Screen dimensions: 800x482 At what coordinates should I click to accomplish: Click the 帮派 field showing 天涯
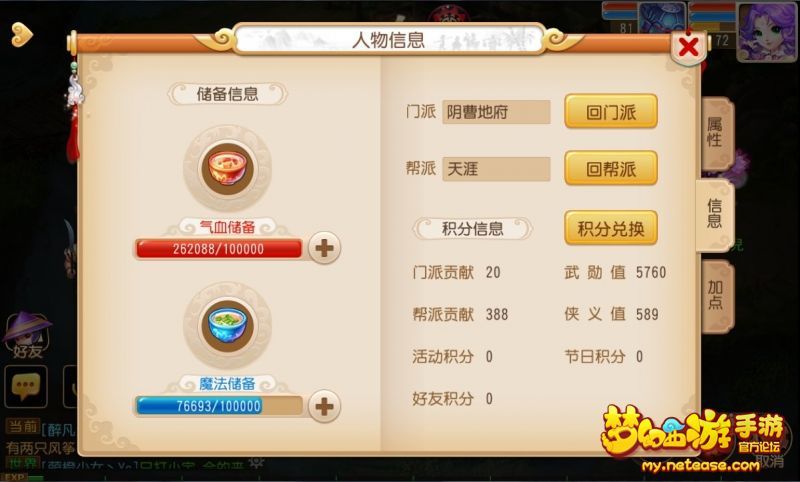(x=496, y=169)
